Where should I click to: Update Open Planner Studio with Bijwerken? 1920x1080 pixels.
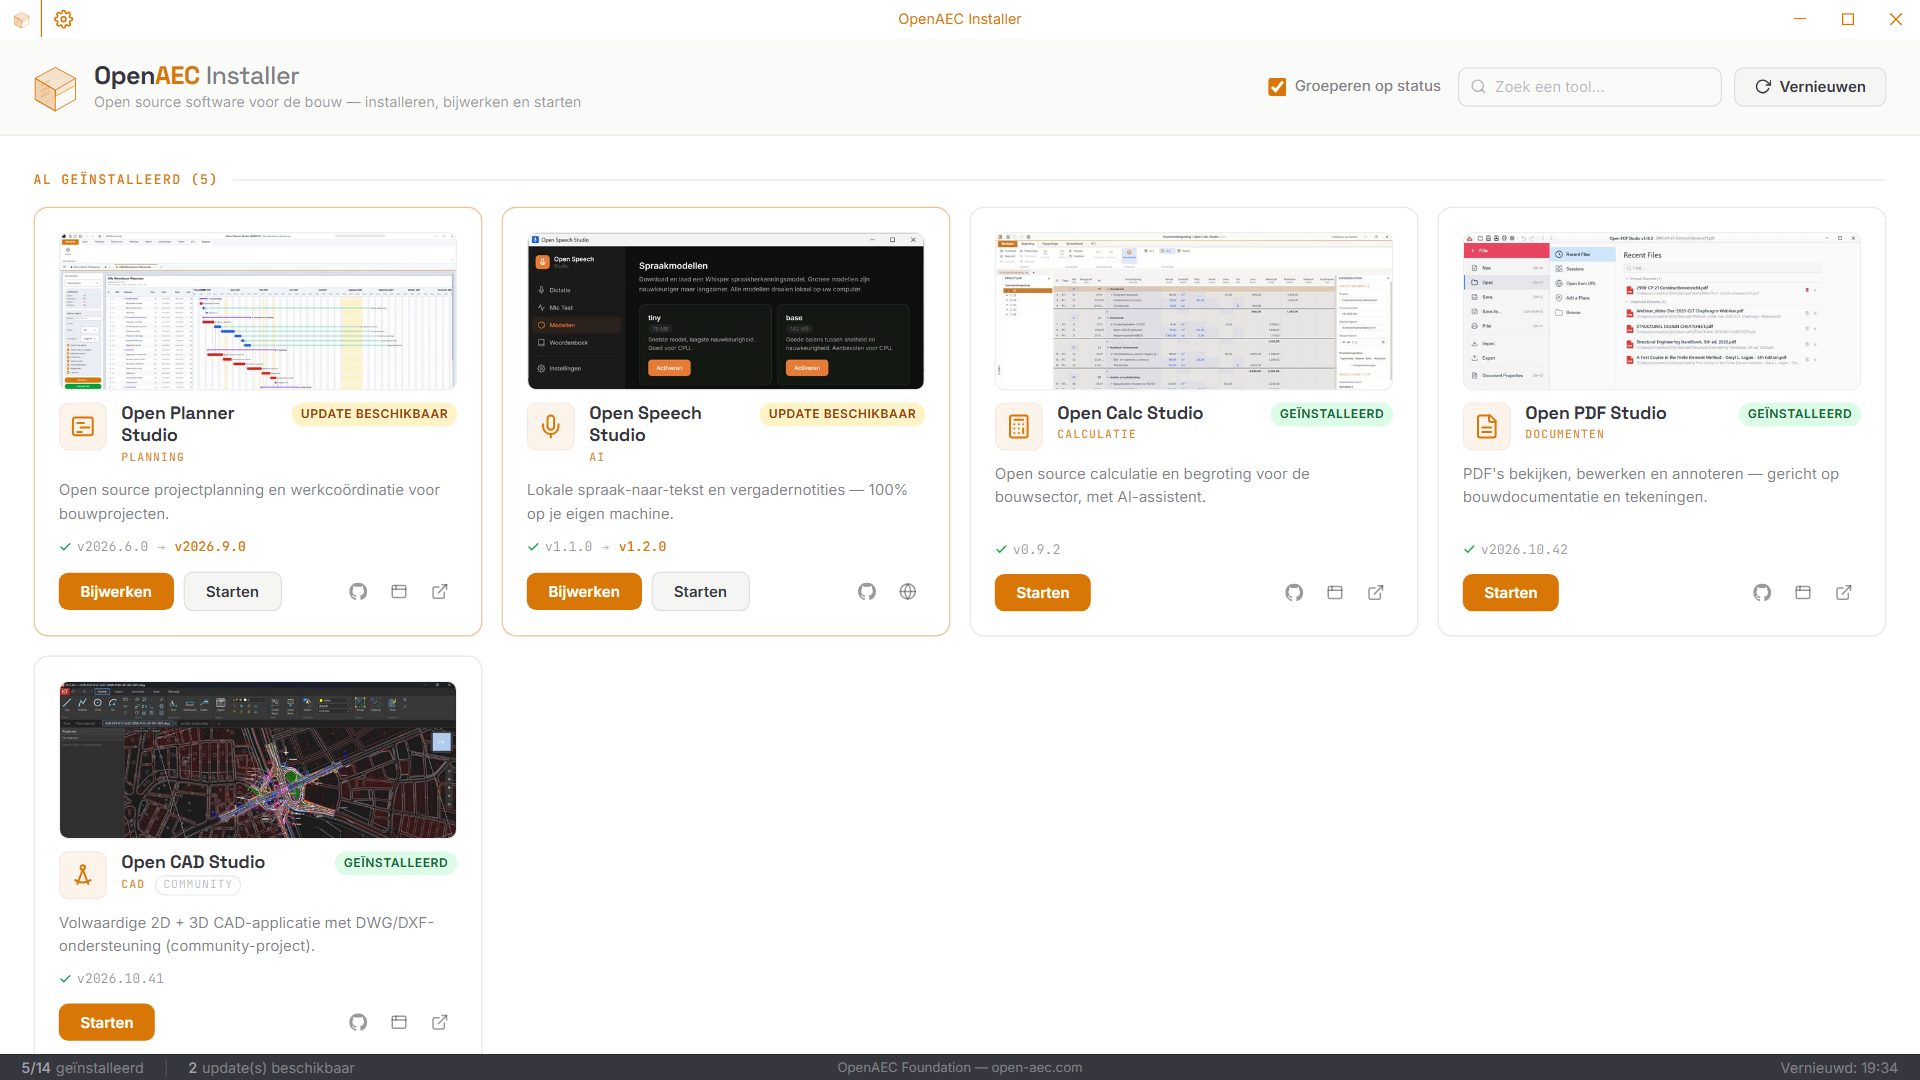coord(116,592)
